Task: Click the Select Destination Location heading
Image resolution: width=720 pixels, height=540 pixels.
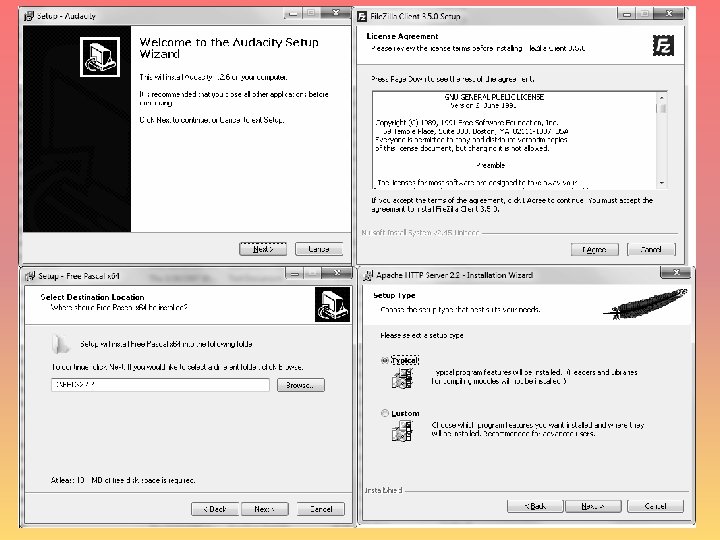Action: [92, 297]
